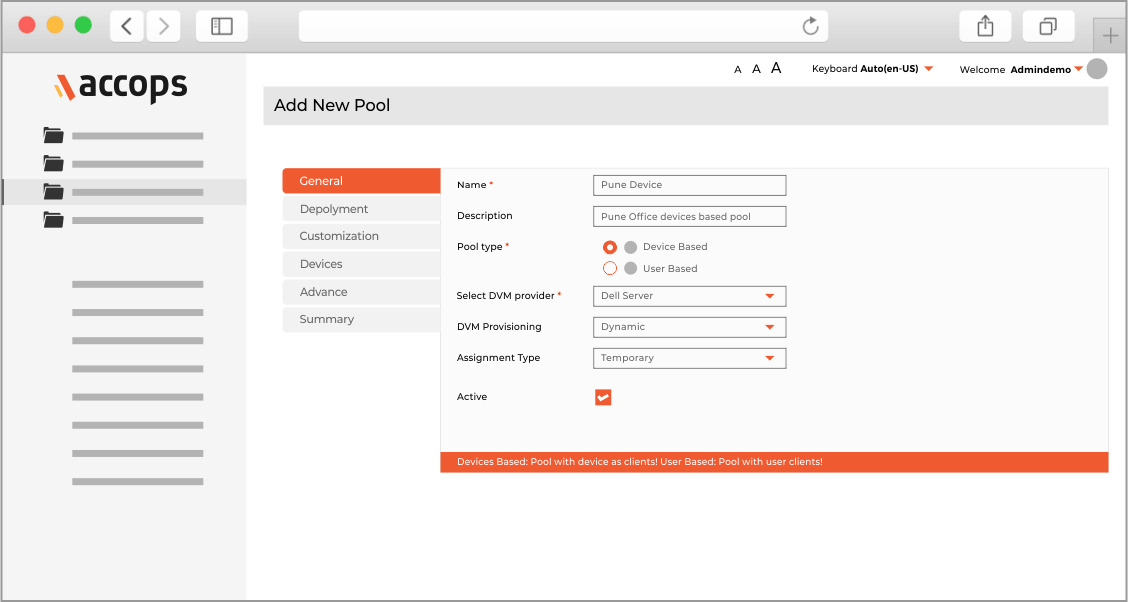This screenshot has width=1128, height=602.
Task: Toggle the browser sidebar icon
Action: click(x=222, y=27)
